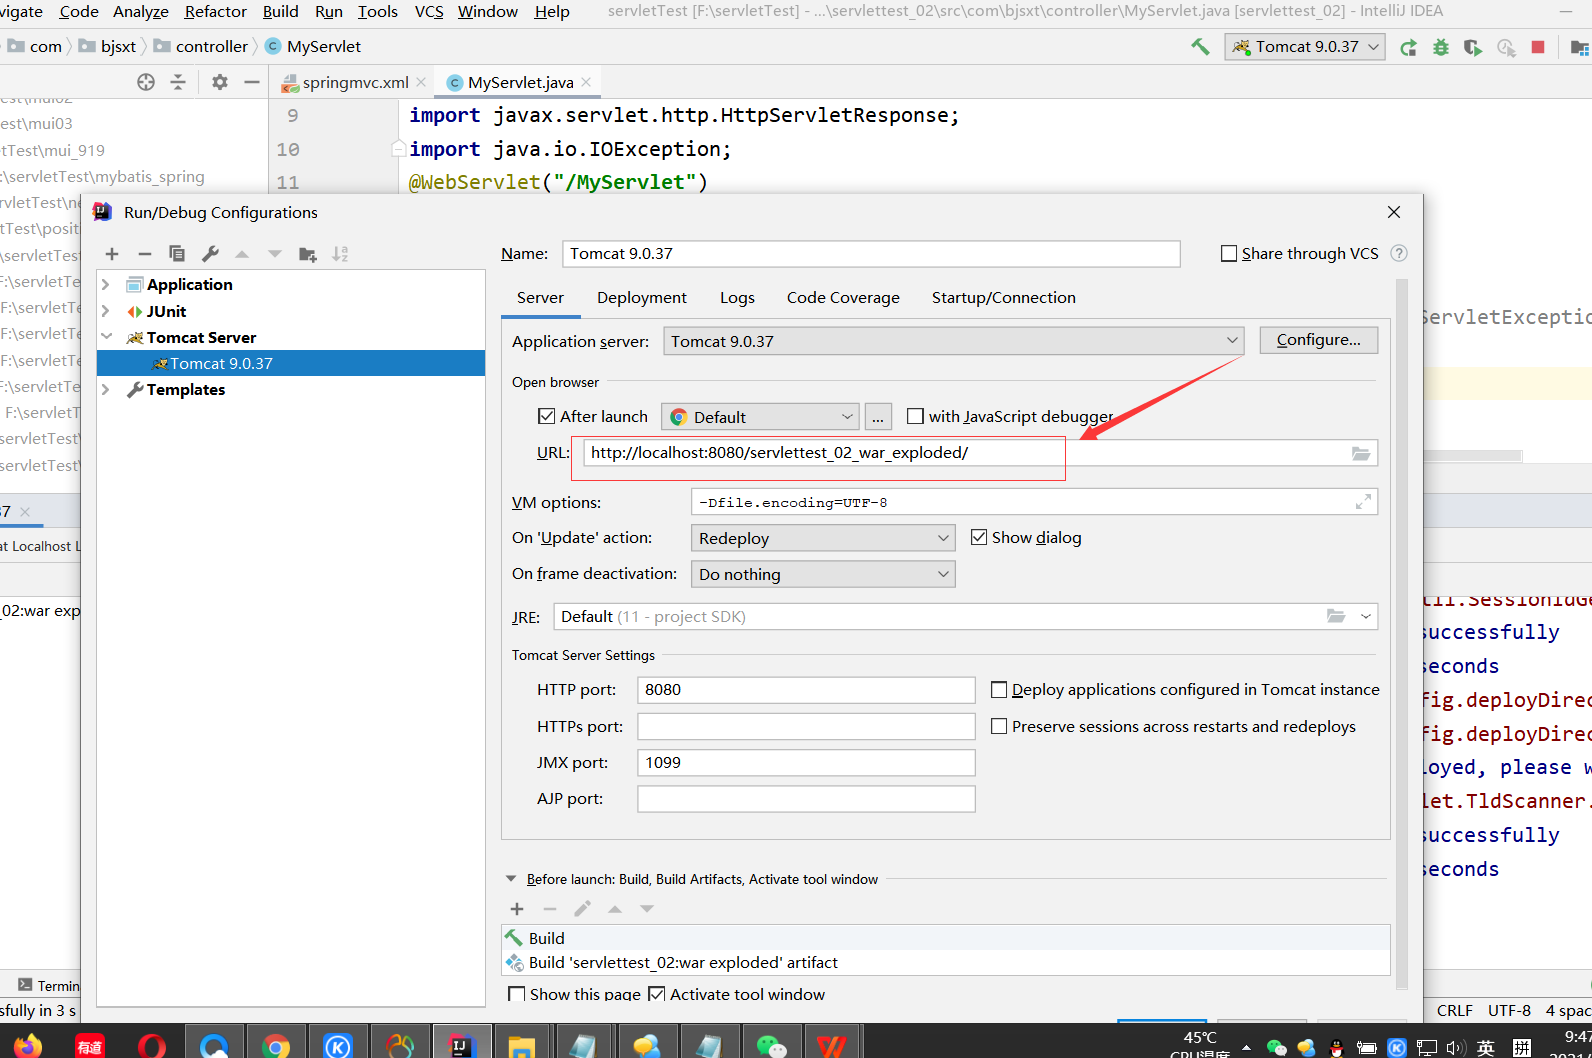Open Firefox from the taskbar

coord(28,1045)
